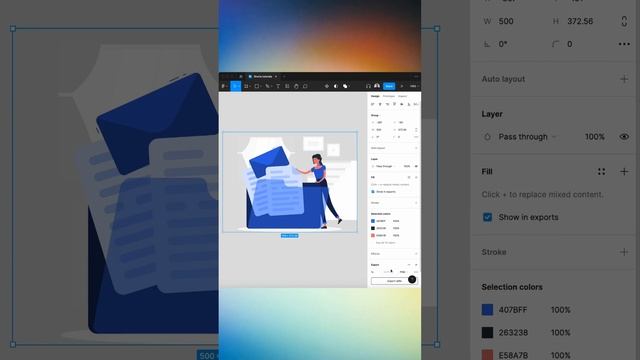Viewport: 640px width, 360px height.
Task: Switch to the Inspect tab in the small window
Action: coord(402,96)
